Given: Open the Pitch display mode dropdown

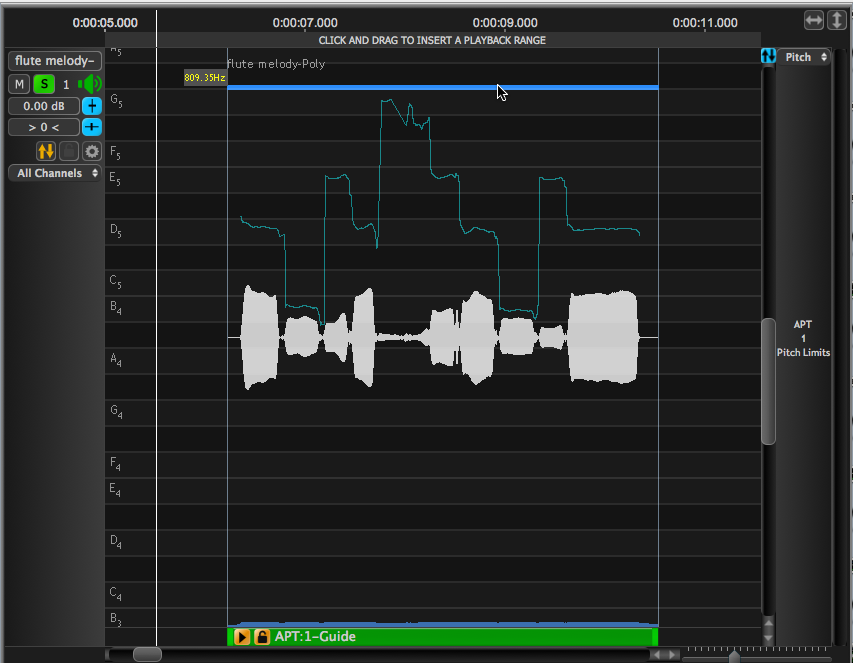Looking at the screenshot, I should [x=805, y=57].
